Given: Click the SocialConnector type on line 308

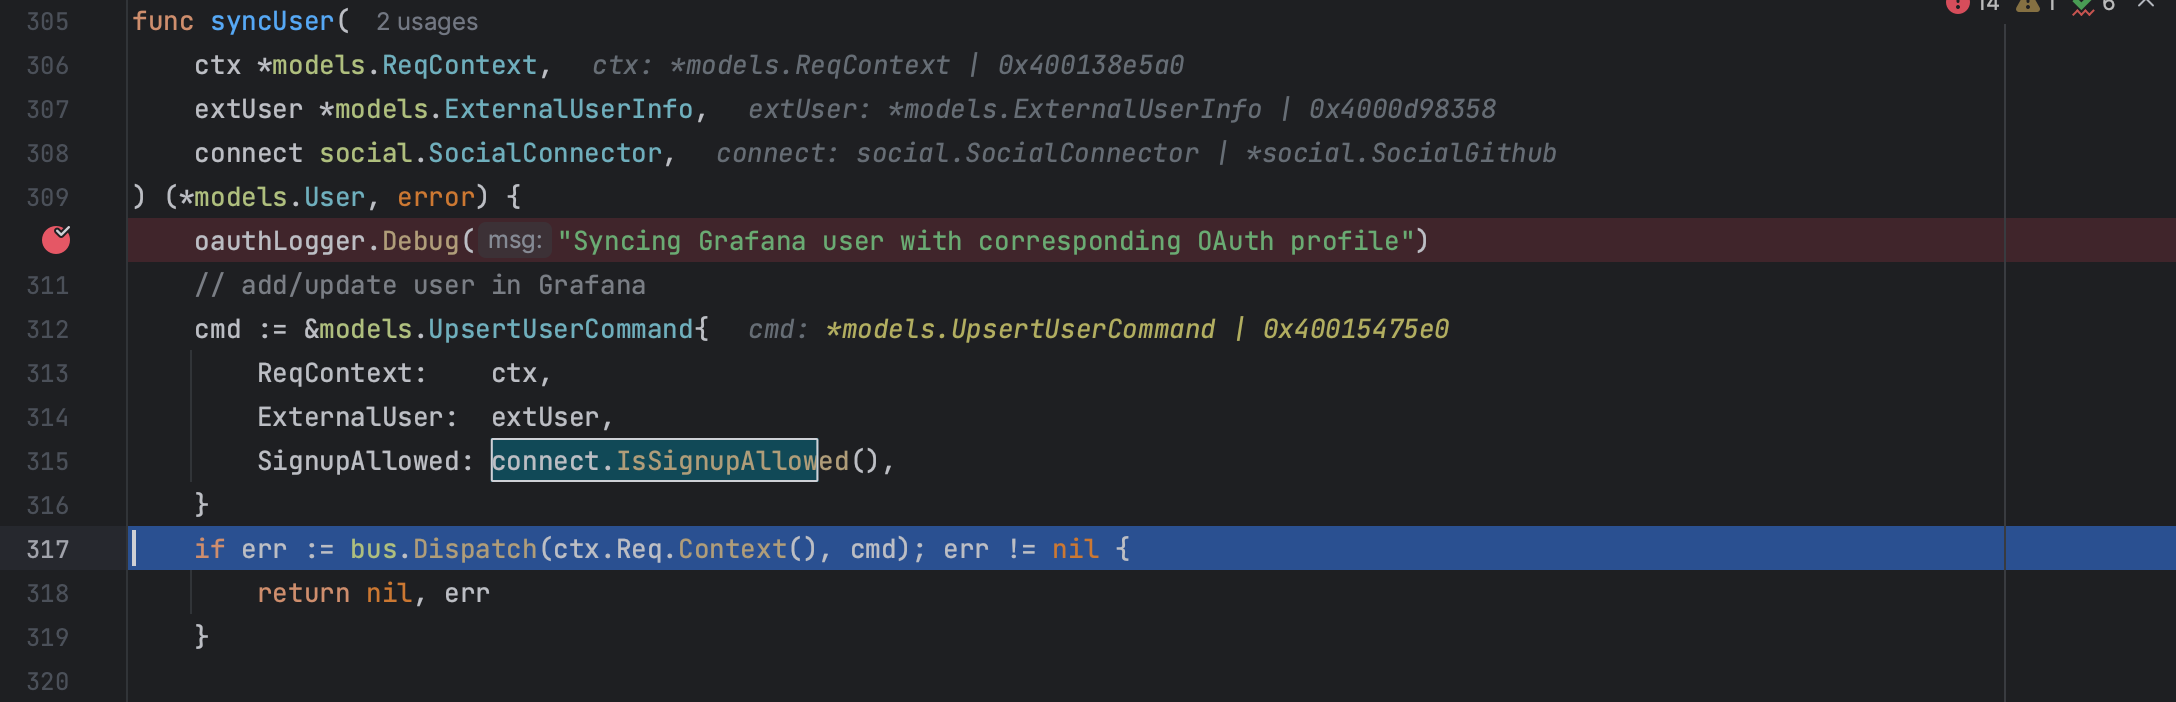Looking at the screenshot, I should [x=545, y=154].
